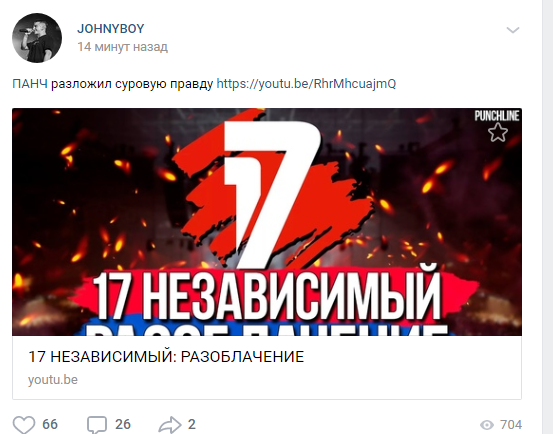The height and width of the screenshot is (434, 553).
Task: Follow the ПАНЧ mention link
Action: [30, 84]
